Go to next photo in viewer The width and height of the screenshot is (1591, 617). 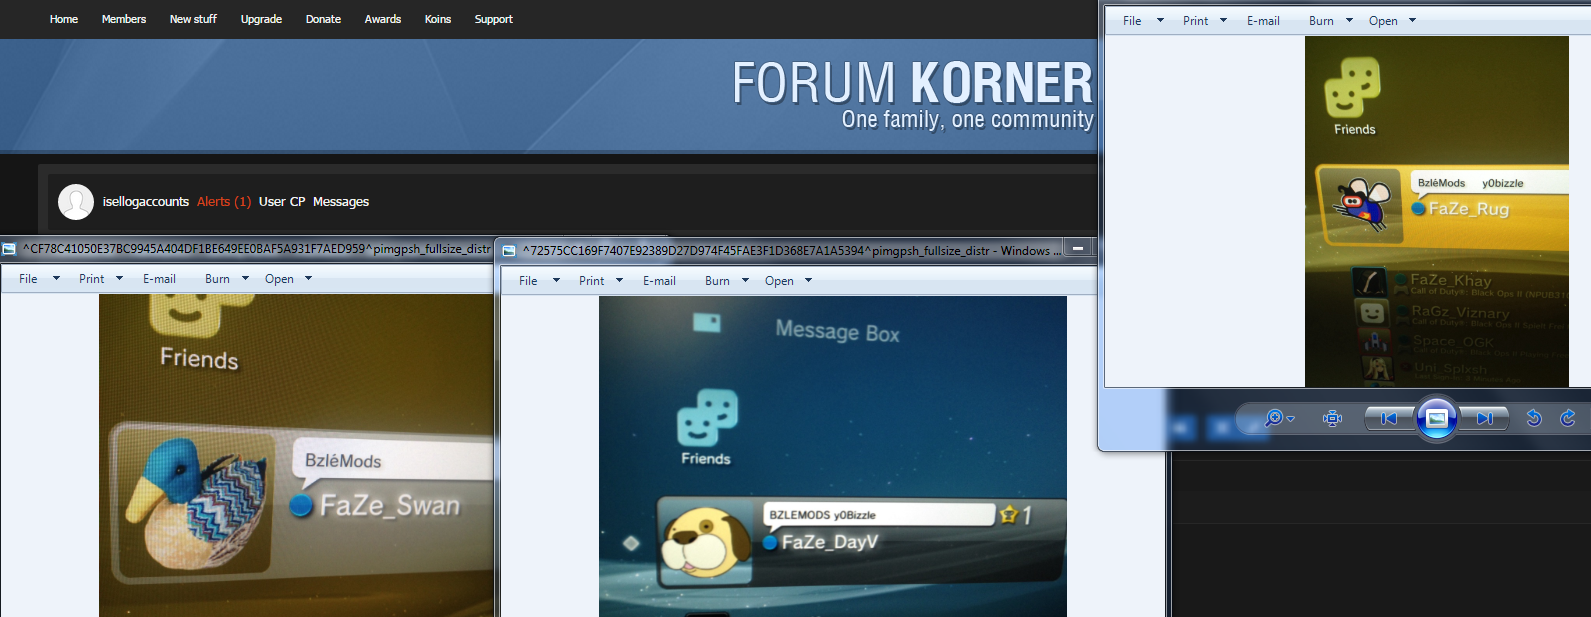(x=1484, y=419)
